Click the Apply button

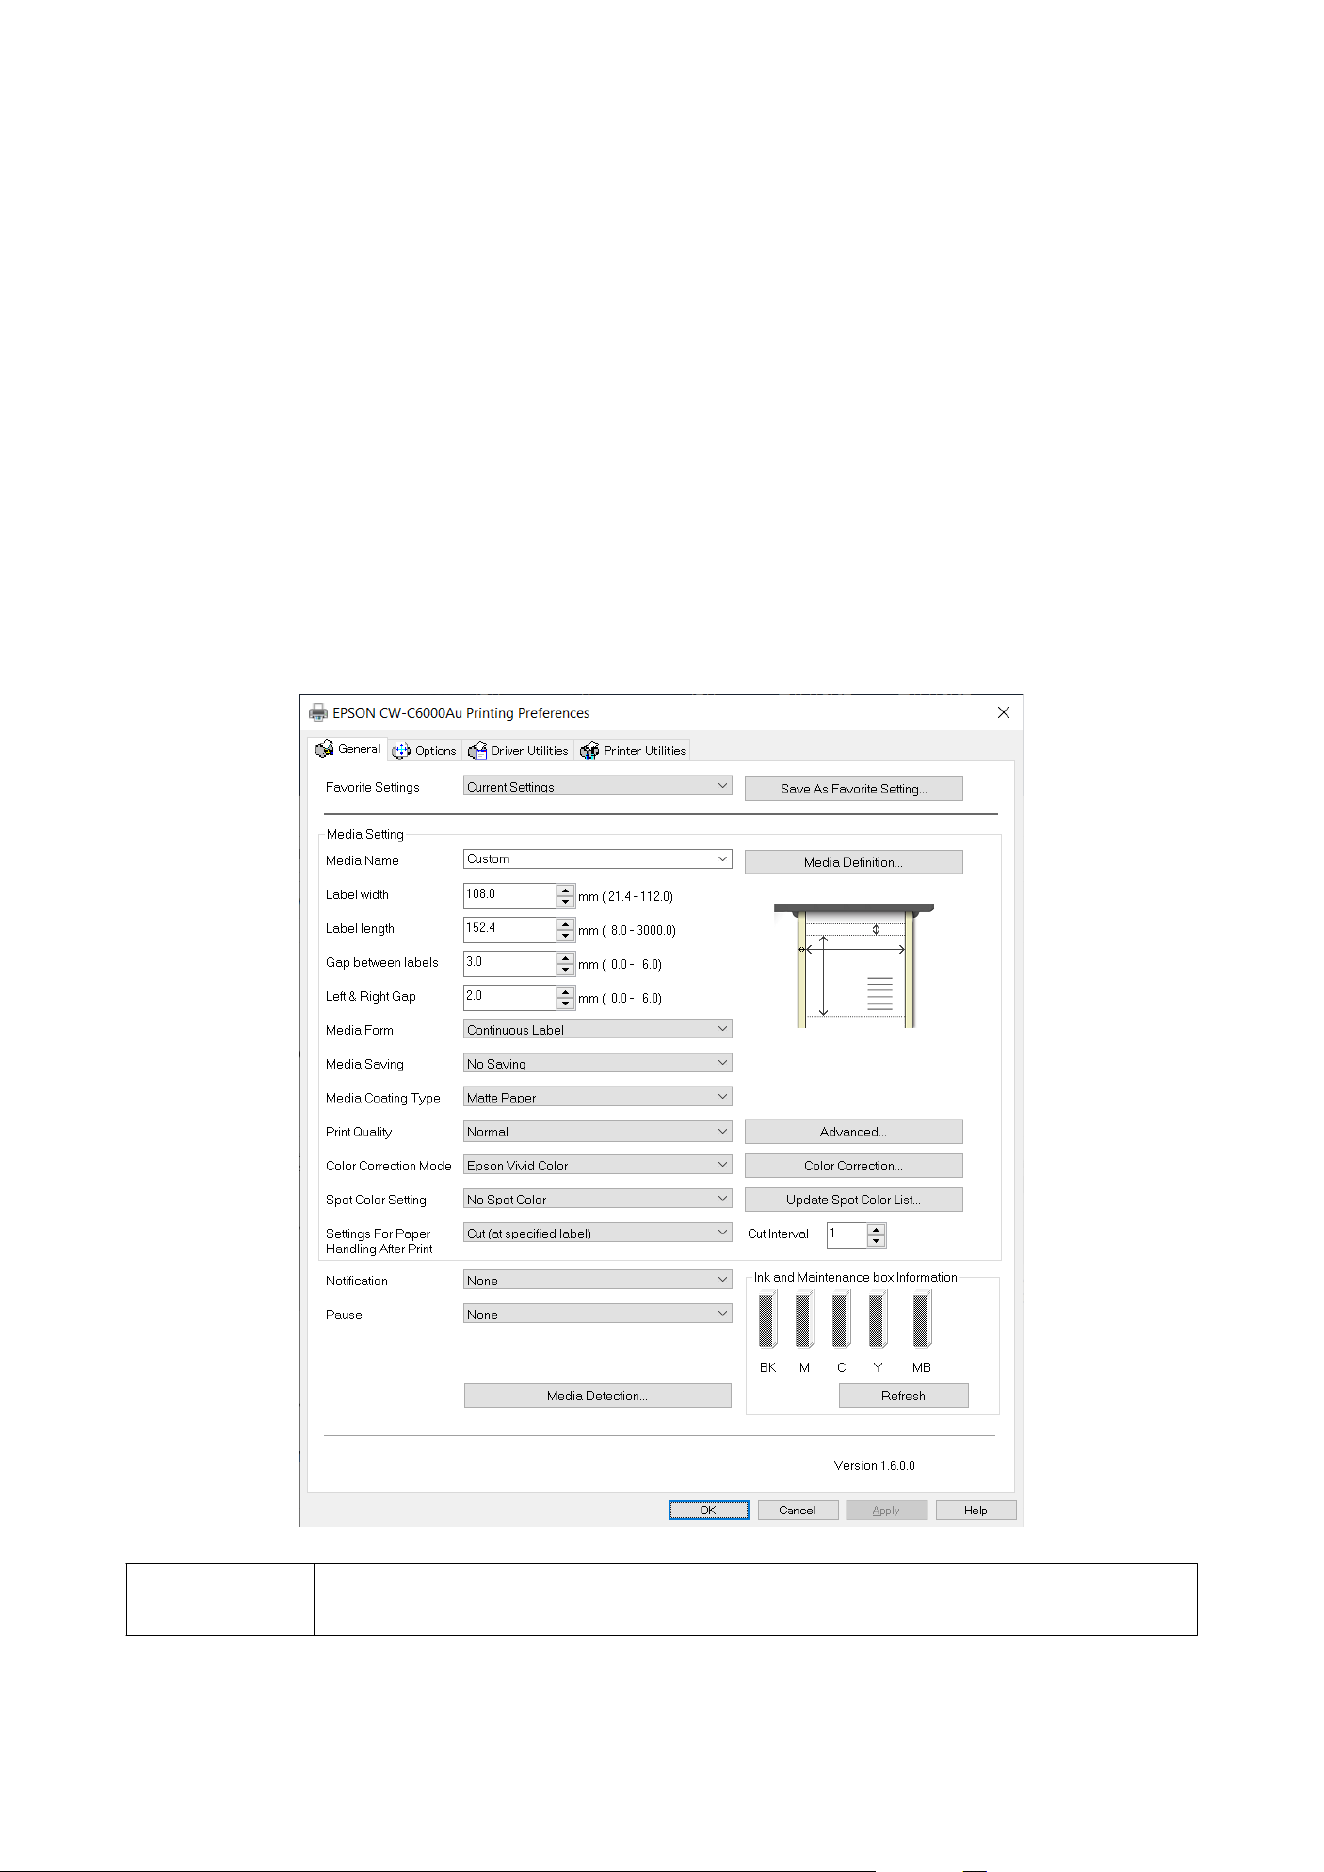887,1510
